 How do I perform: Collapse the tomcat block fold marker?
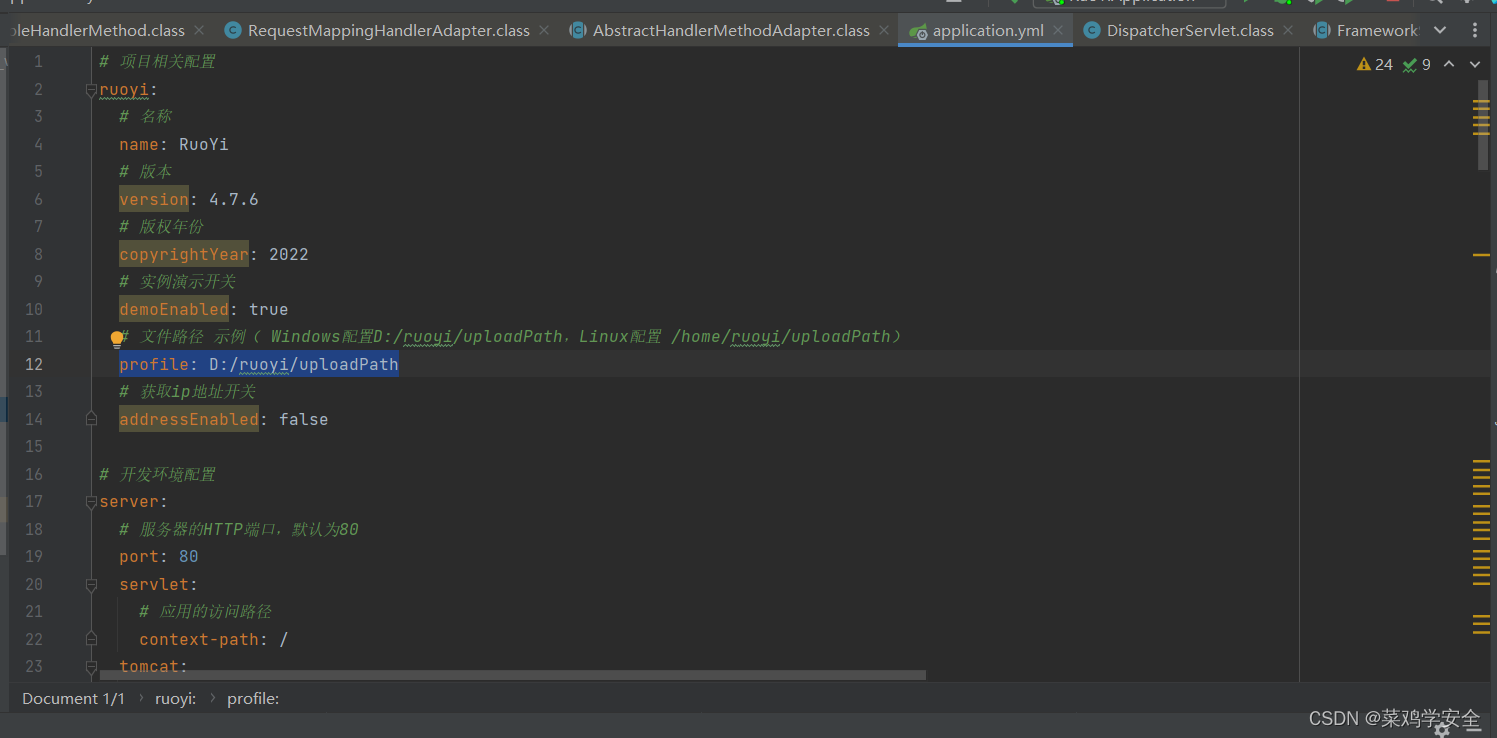click(x=91, y=666)
